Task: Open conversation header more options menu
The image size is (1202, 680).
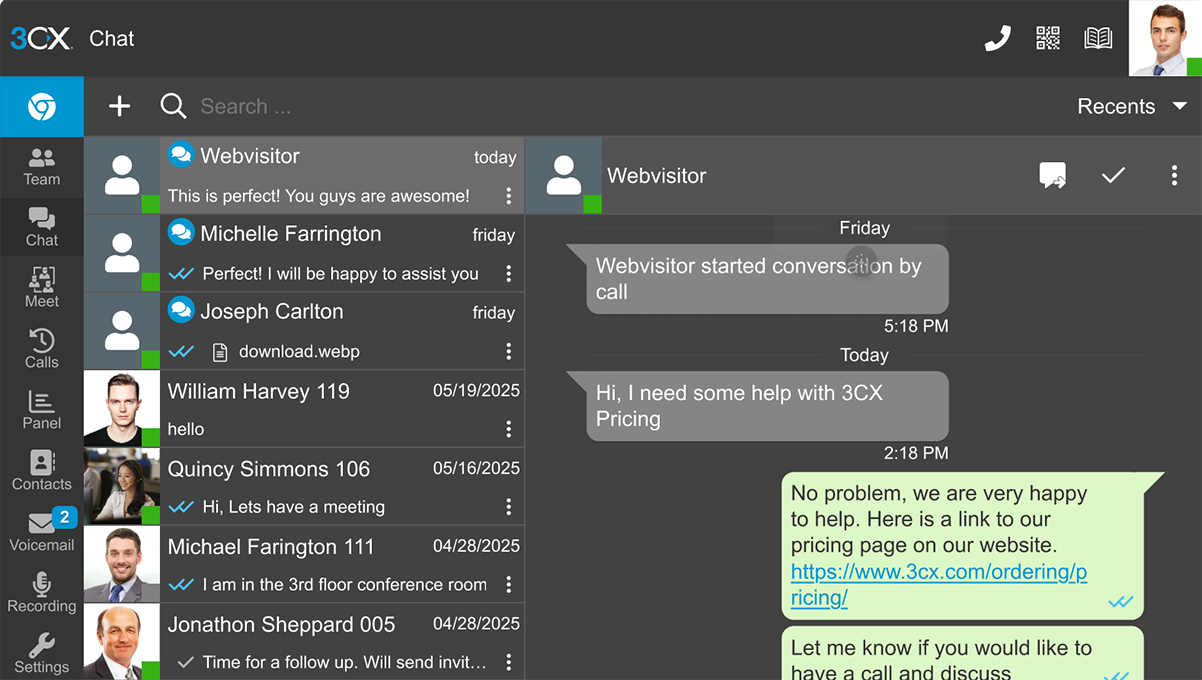Action: pos(1174,175)
